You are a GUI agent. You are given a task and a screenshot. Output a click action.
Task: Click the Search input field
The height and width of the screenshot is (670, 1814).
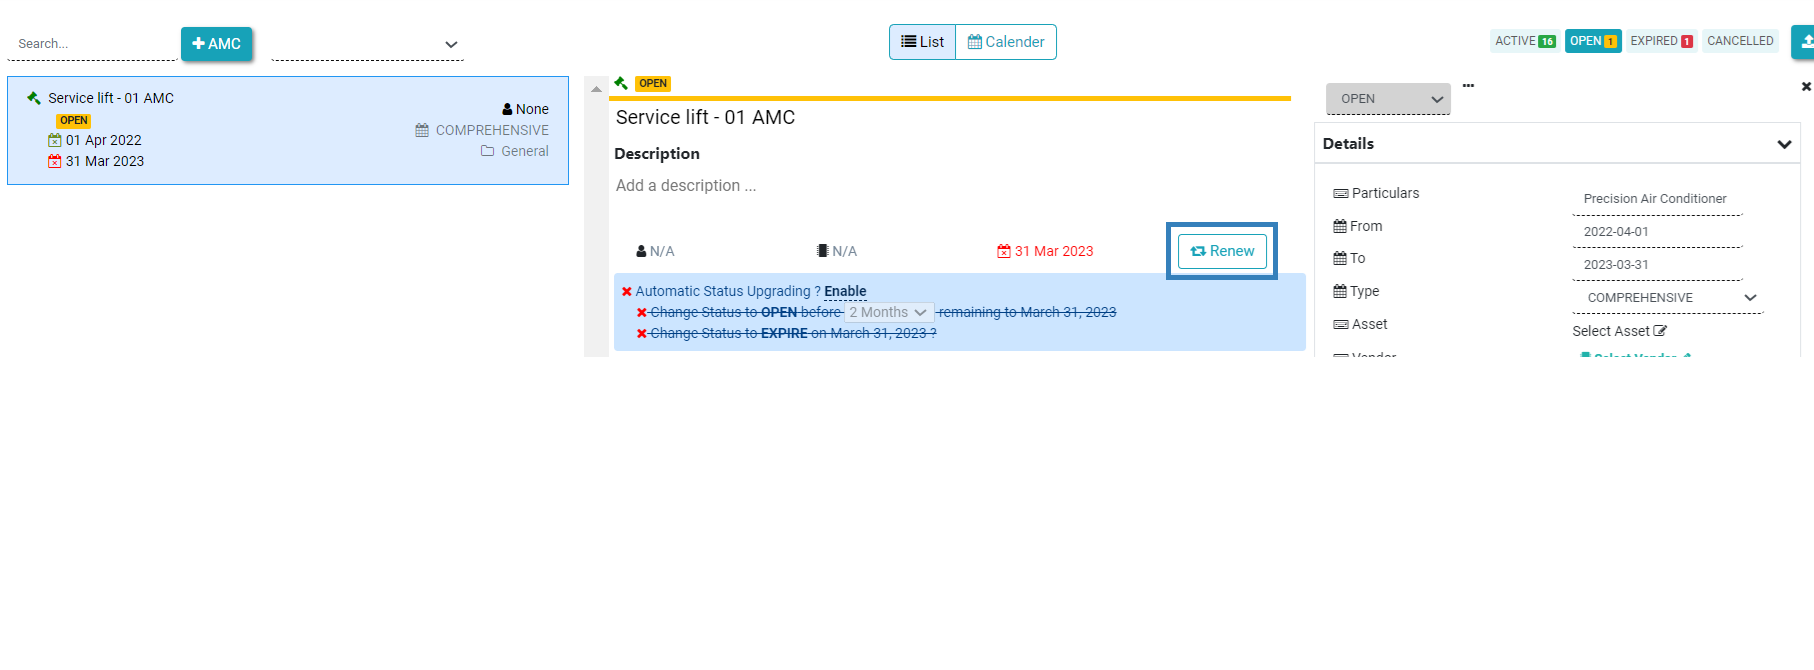[x=92, y=44]
